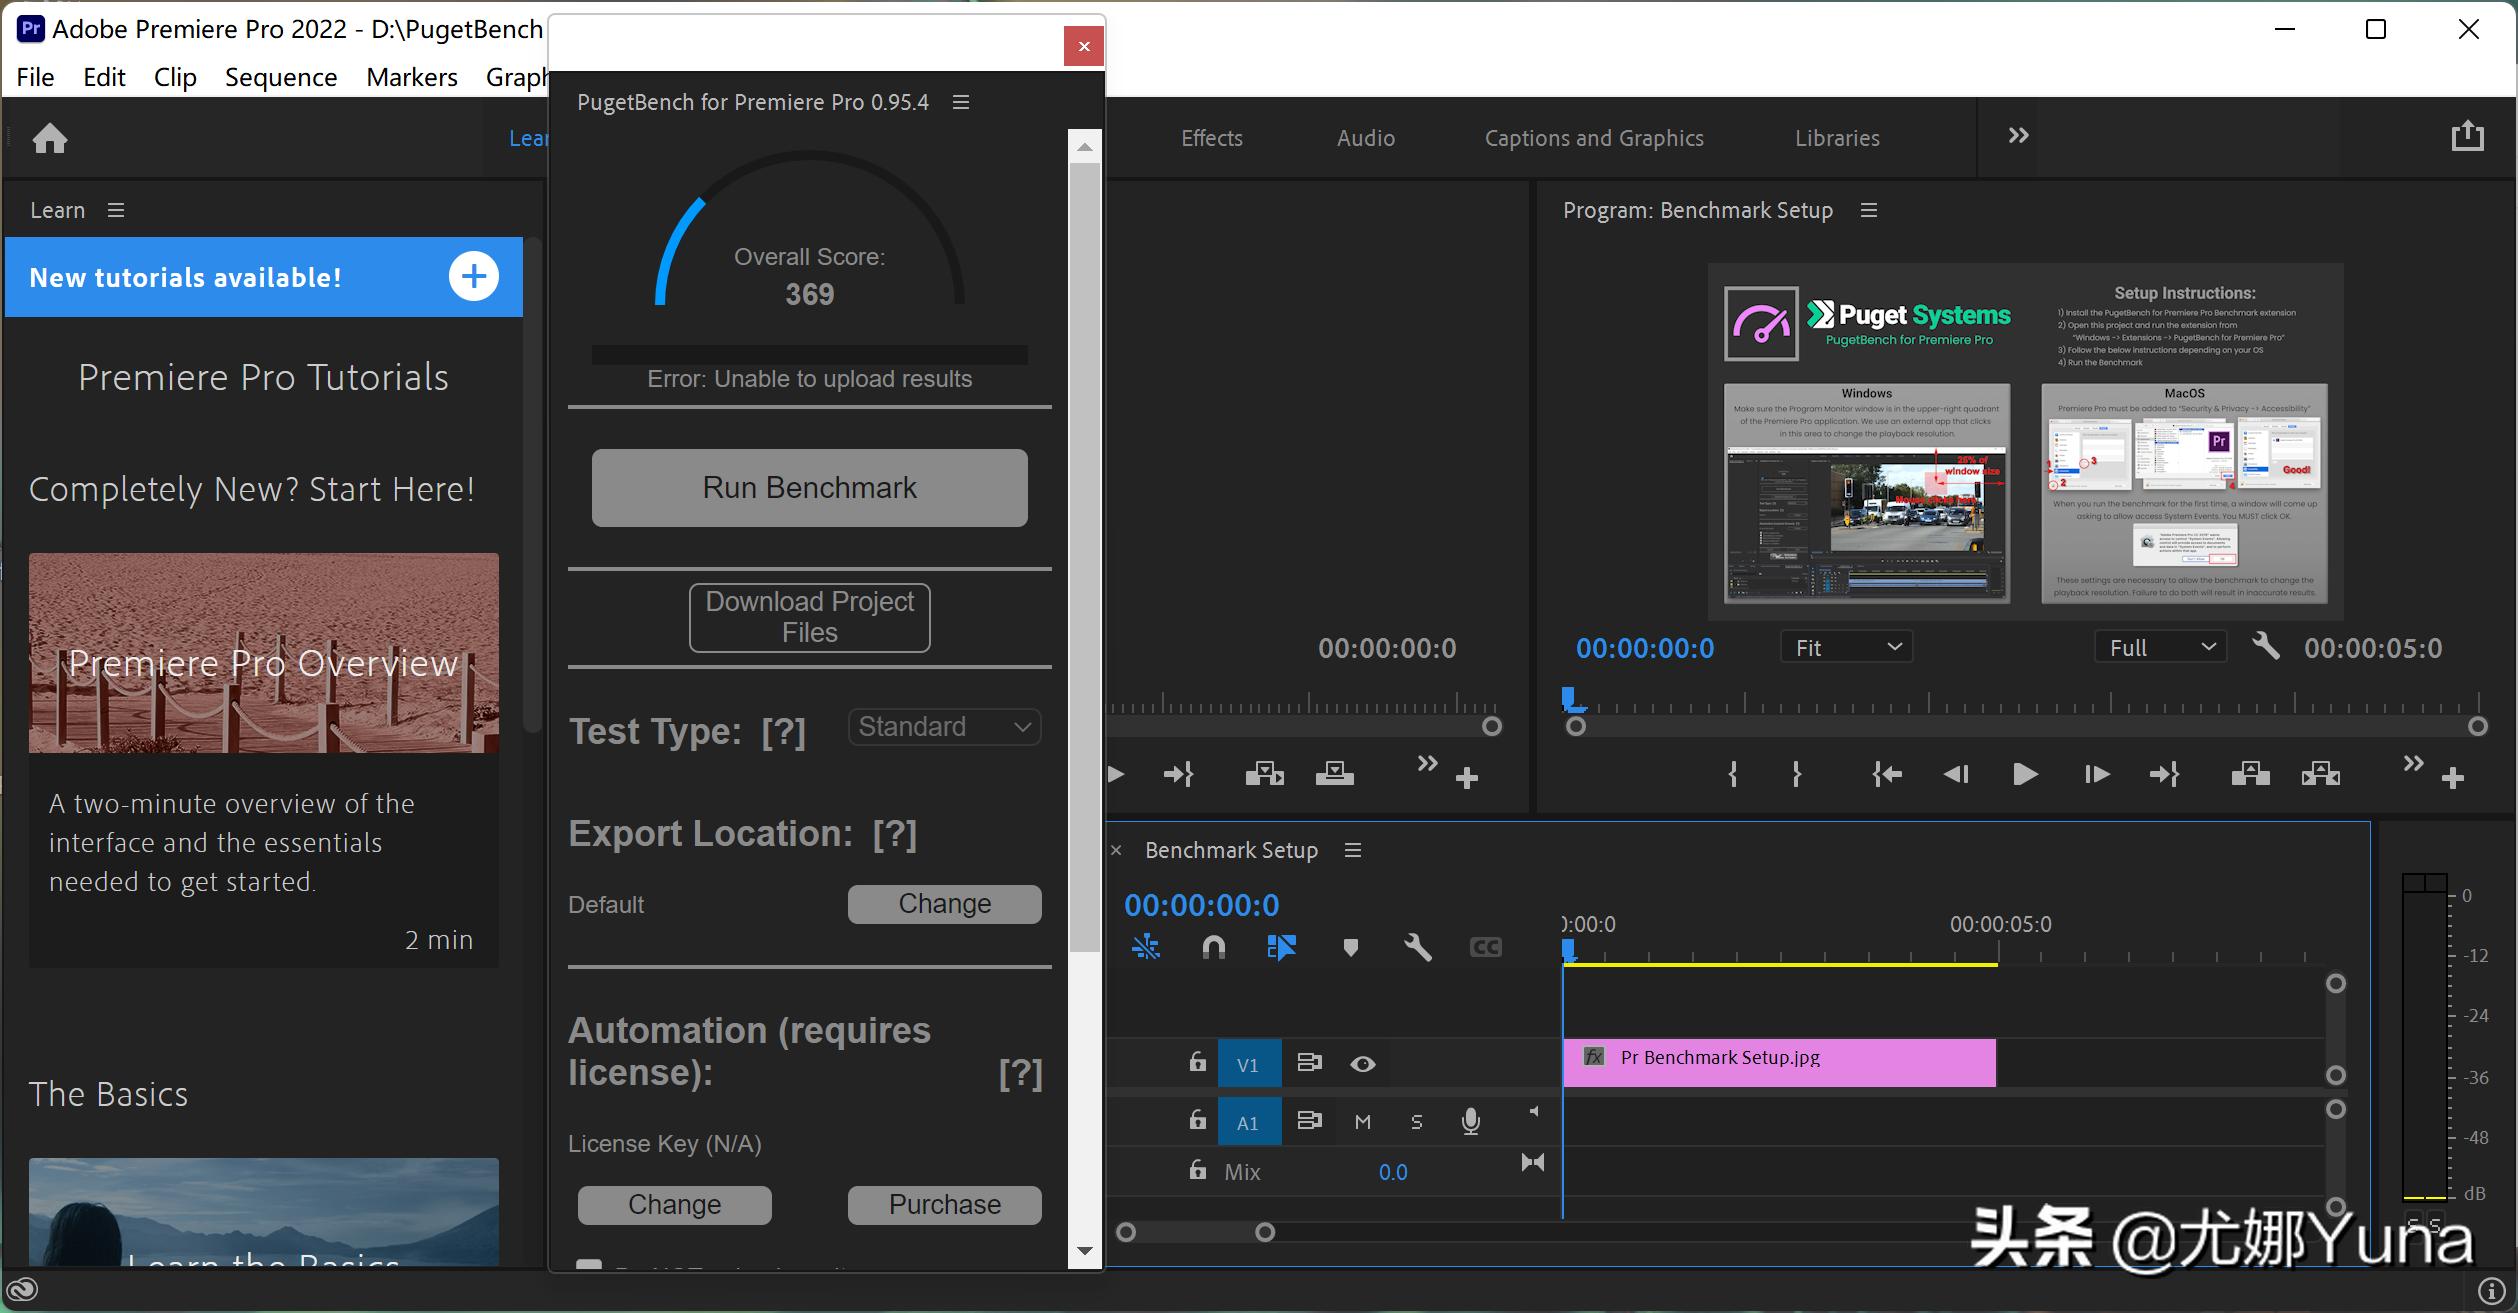Click Quick Export share icon

(2467, 136)
